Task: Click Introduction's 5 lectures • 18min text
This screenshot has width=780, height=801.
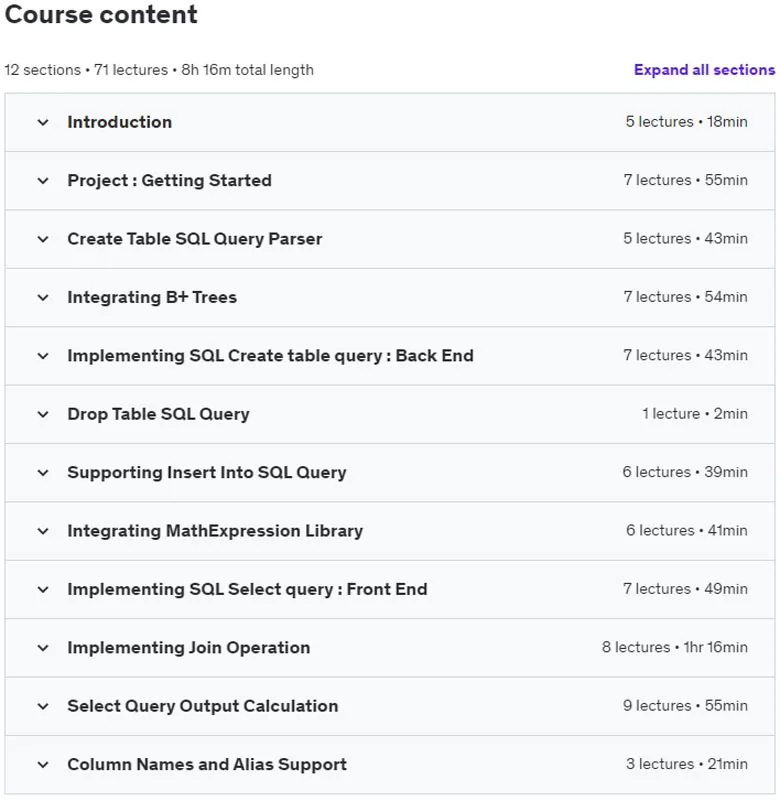Action: 687,122
